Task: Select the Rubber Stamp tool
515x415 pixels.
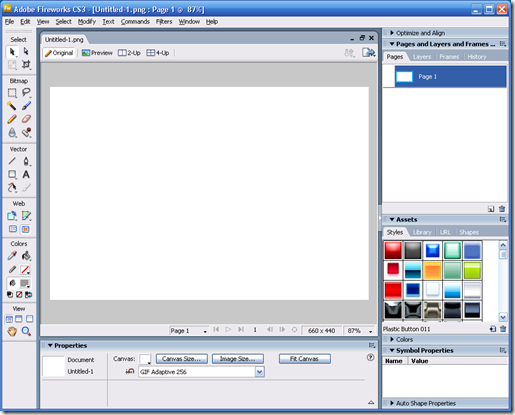Action: coord(26,132)
